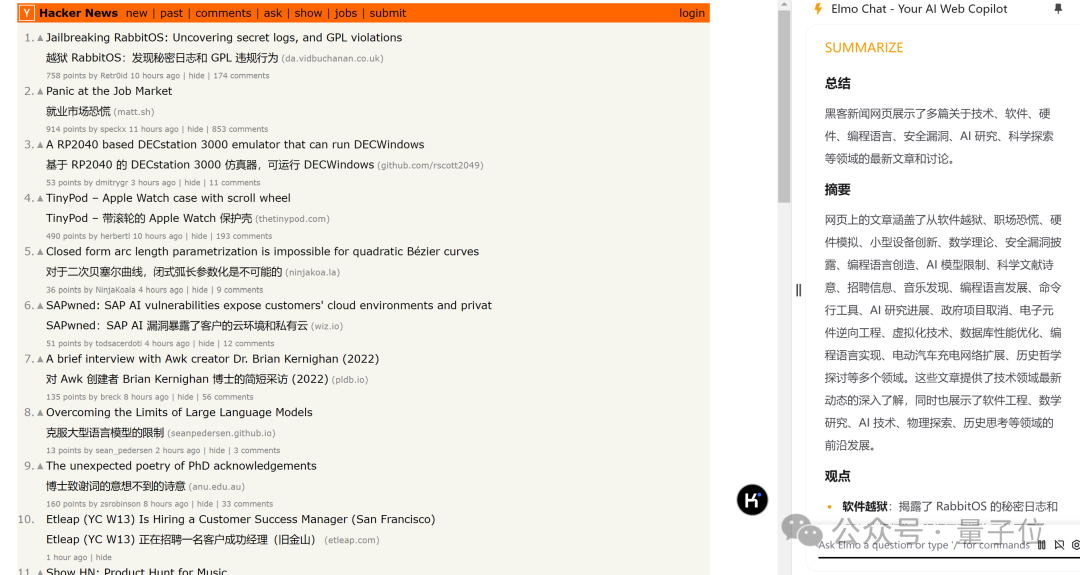1080x575 pixels.
Task: Grab the sidebar resize handle
Action: [798, 290]
